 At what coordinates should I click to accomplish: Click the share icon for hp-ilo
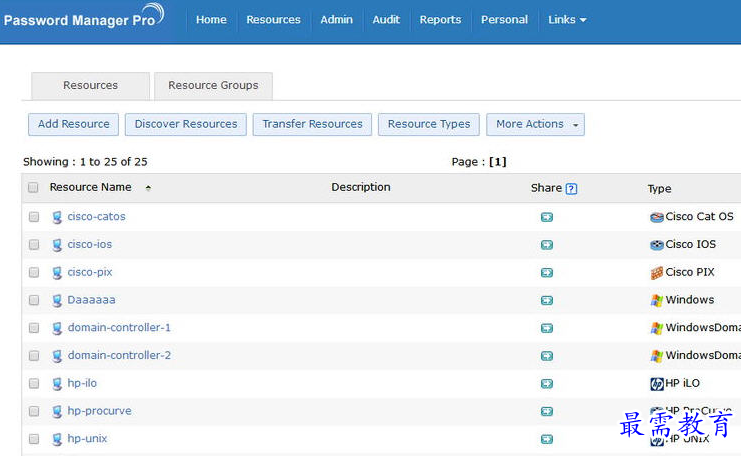coord(547,384)
